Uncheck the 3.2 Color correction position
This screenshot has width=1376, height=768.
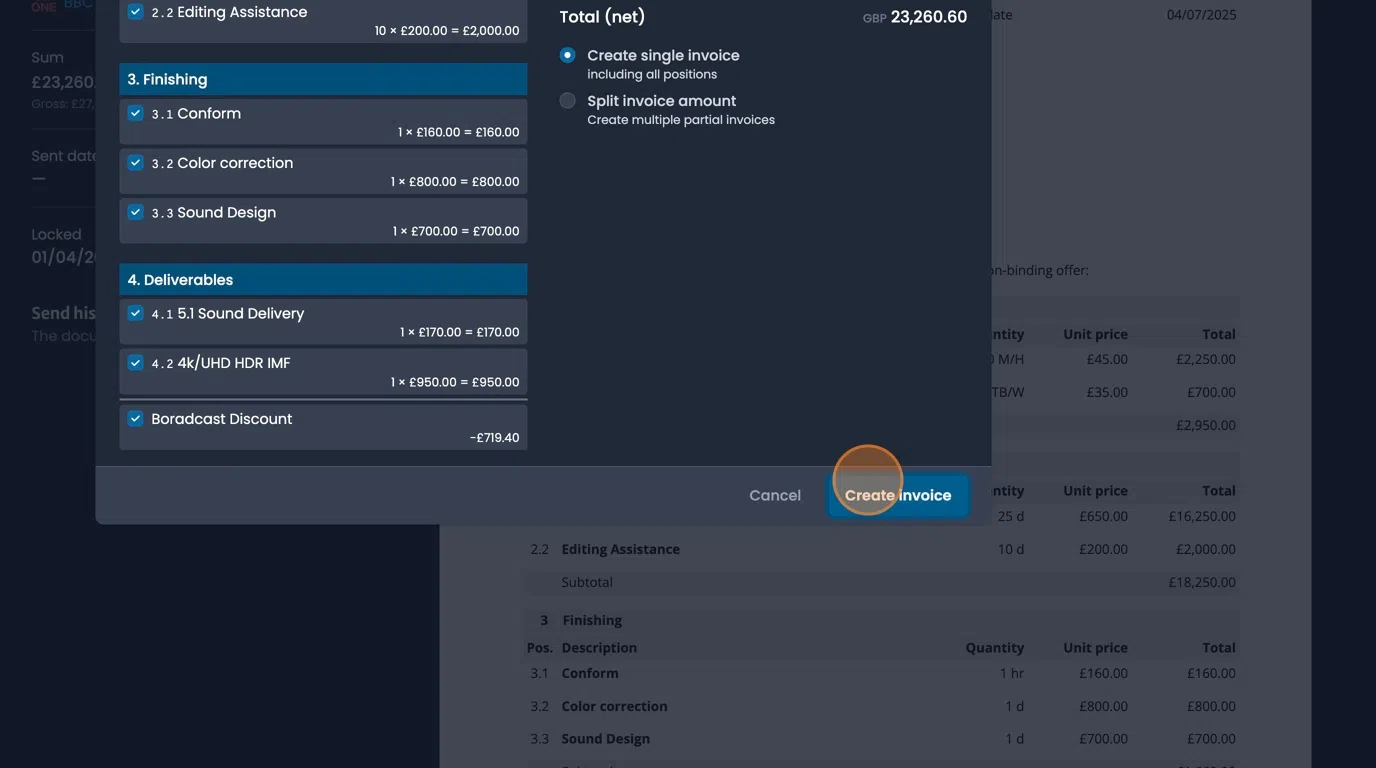pyautogui.click(x=135, y=162)
